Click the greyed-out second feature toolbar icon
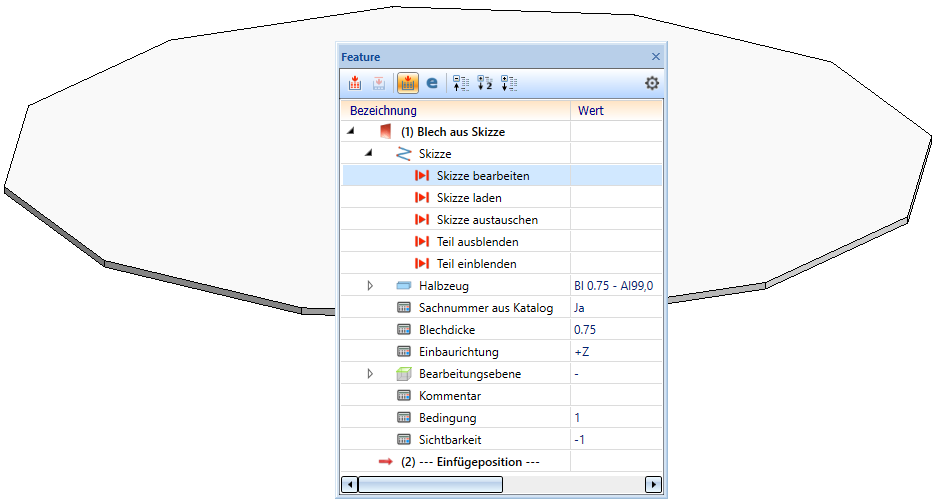Viewport: 938px width, 503px height. pos(379,83)
